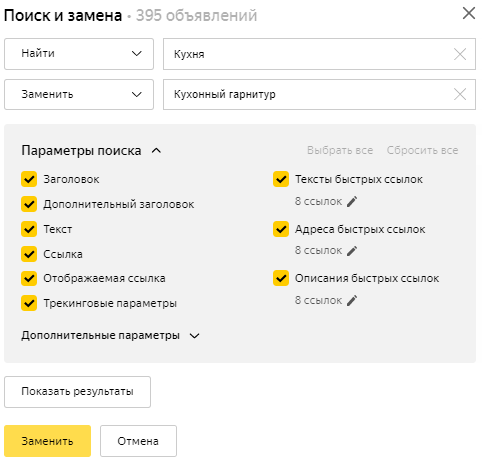Click the yellow Заменить button
This screenshot has width=482, height=464.
(x=47, y=441)
